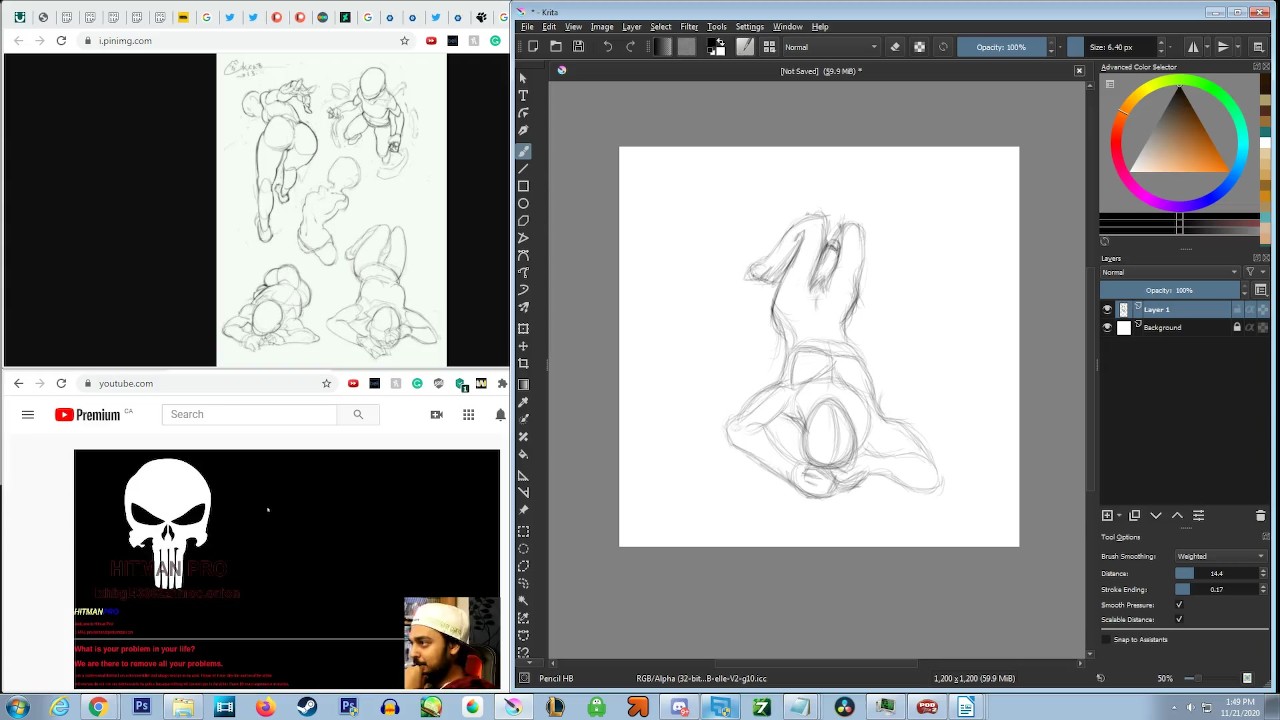Open the Settings menu
This screenshot has height=720, width=1280.
749,26
